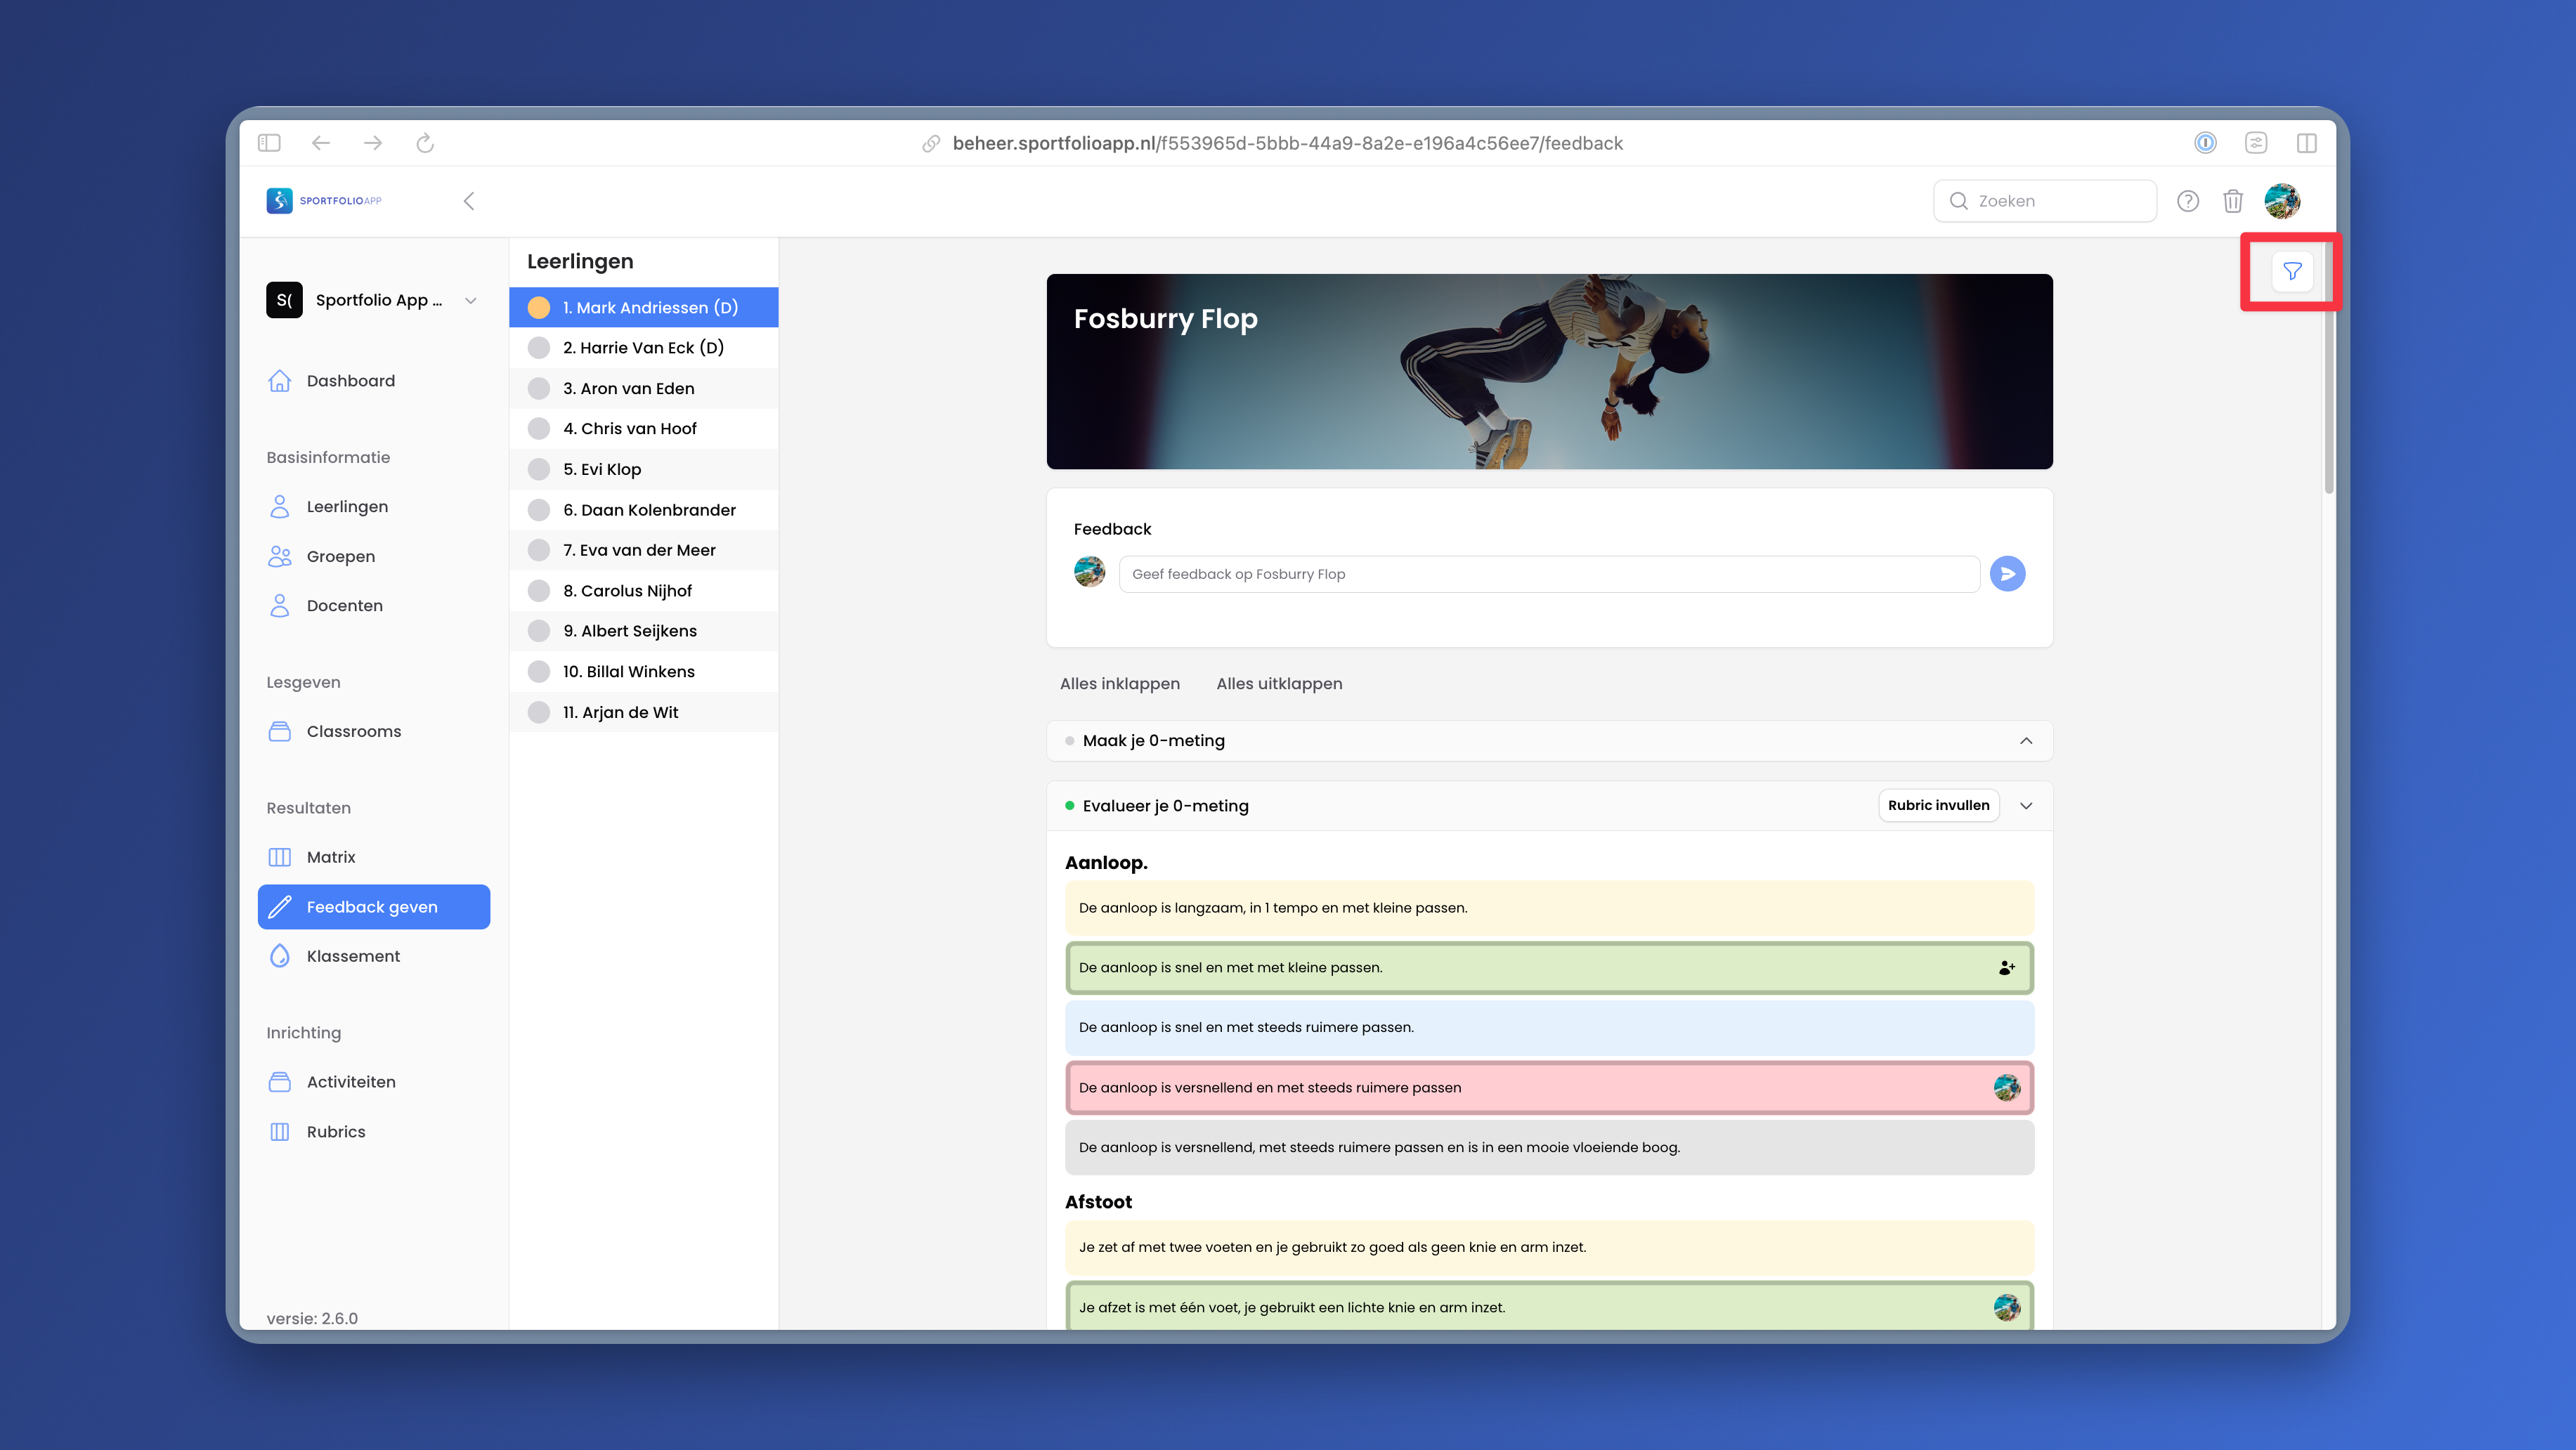Expand chevron next to Rubric invullen
Image resolution: width=2576 pixels, height=1450 pixels.
point(2025,806)
